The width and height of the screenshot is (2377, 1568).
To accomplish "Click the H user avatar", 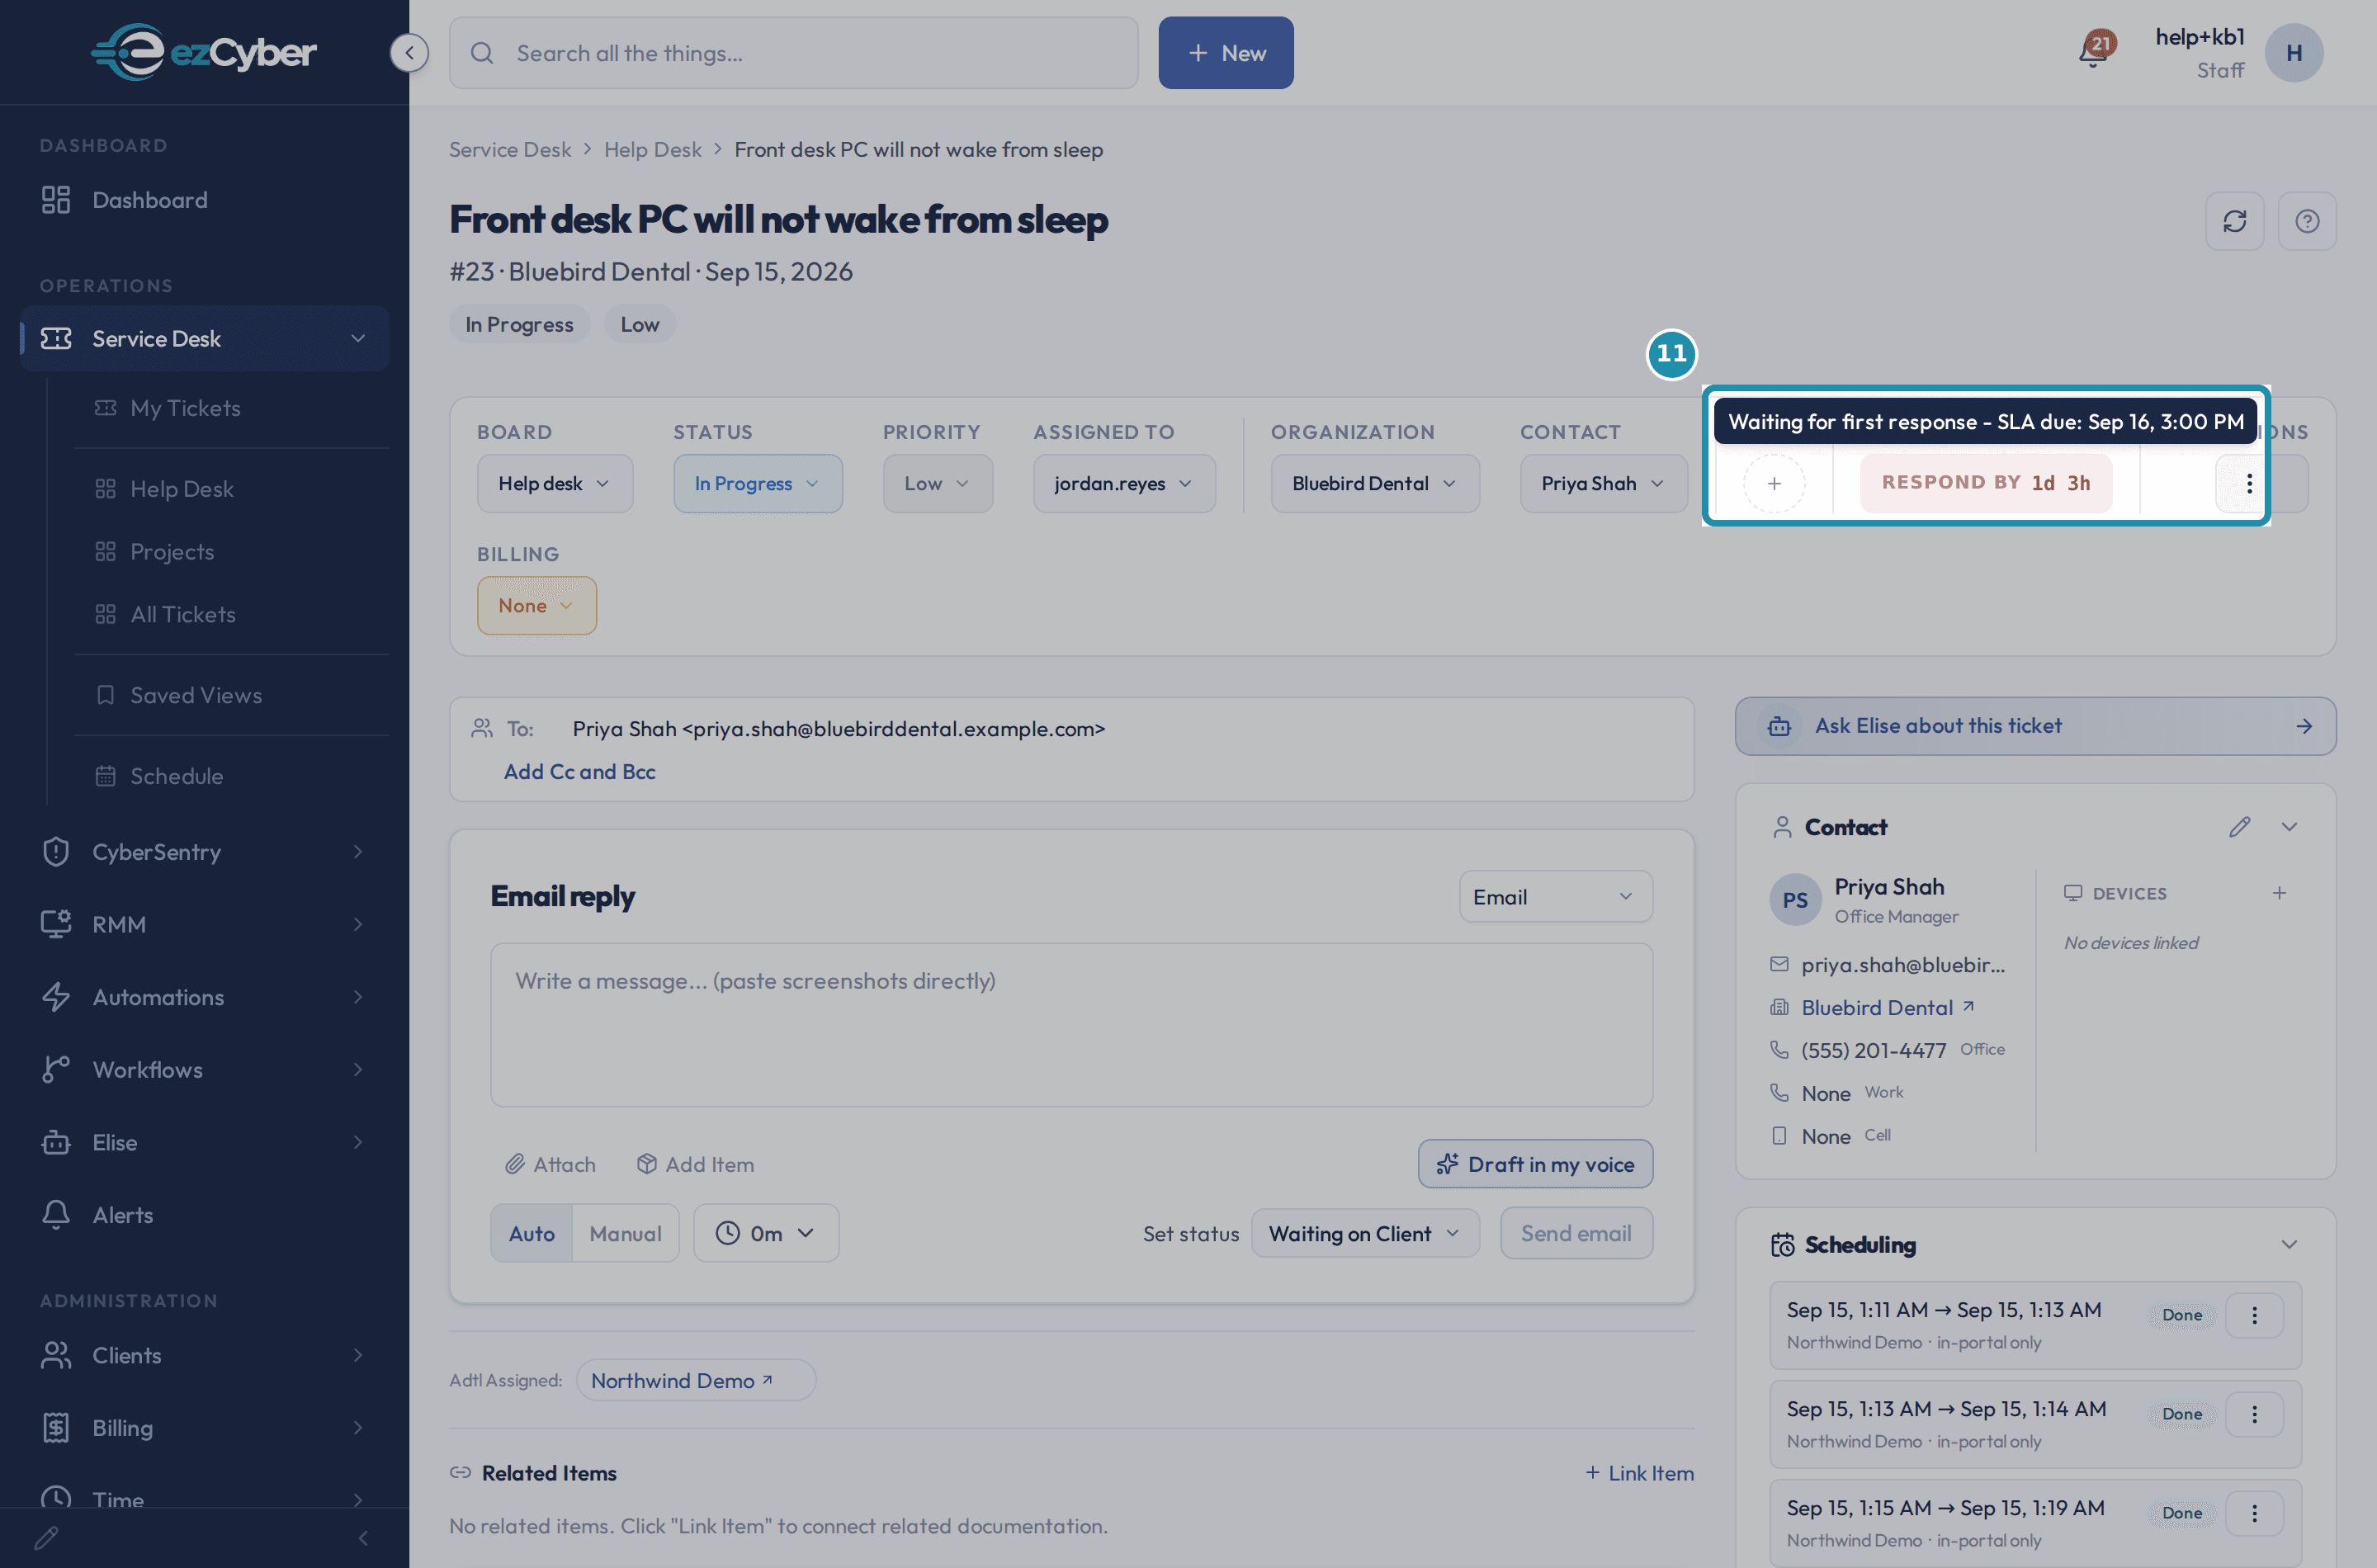I will 2294,53.
